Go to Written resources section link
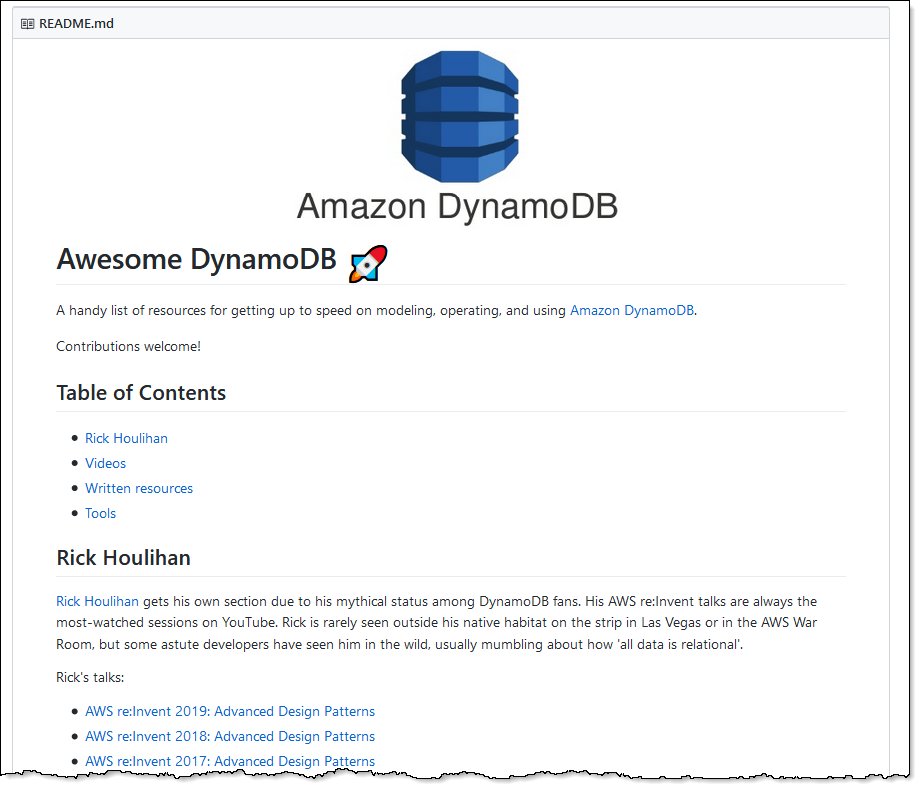 click(x=139, y=488)
